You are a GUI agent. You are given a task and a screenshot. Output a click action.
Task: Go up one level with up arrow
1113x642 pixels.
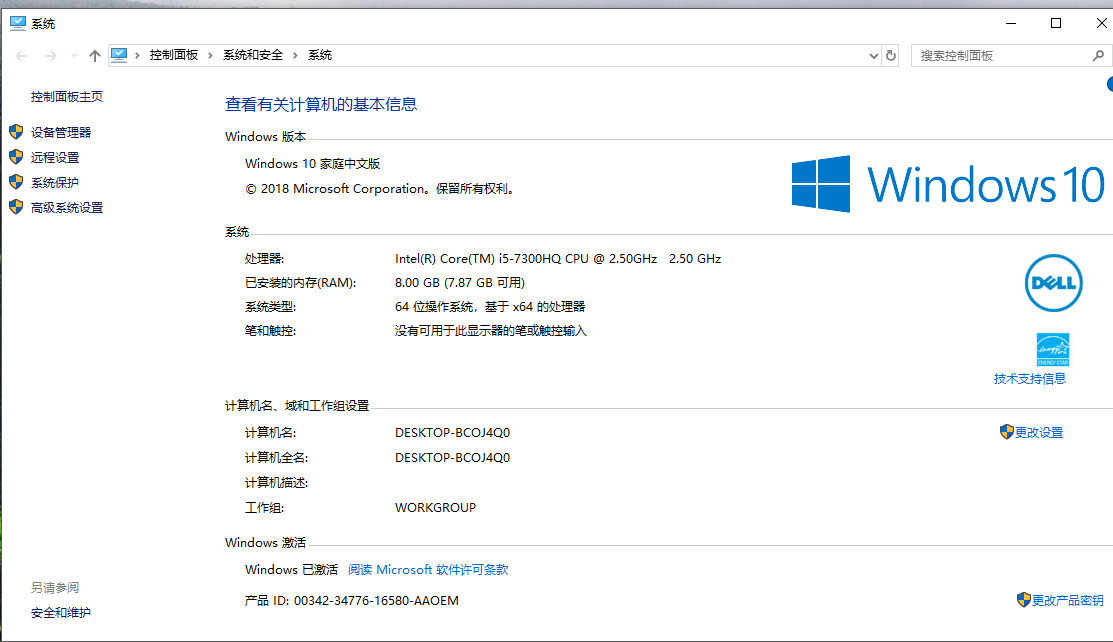coord(94,55)
